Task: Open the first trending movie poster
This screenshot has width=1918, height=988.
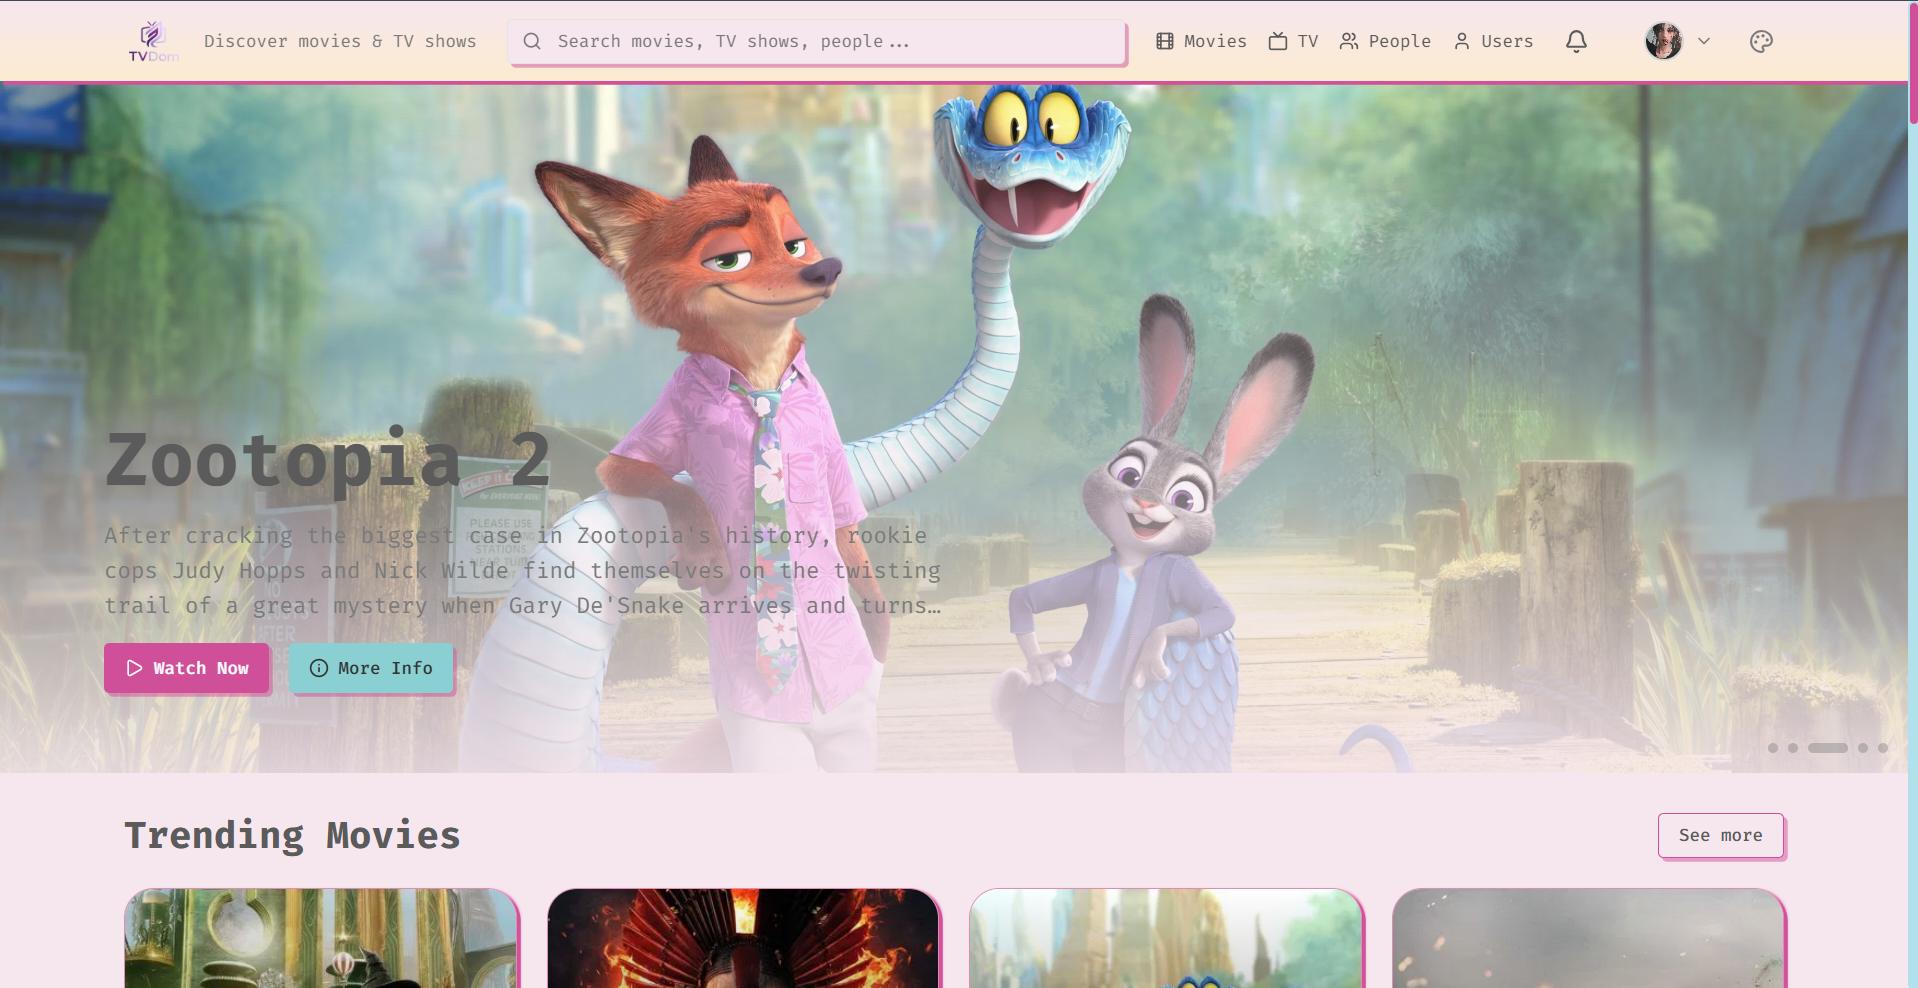Action: [x=321, y=938]
